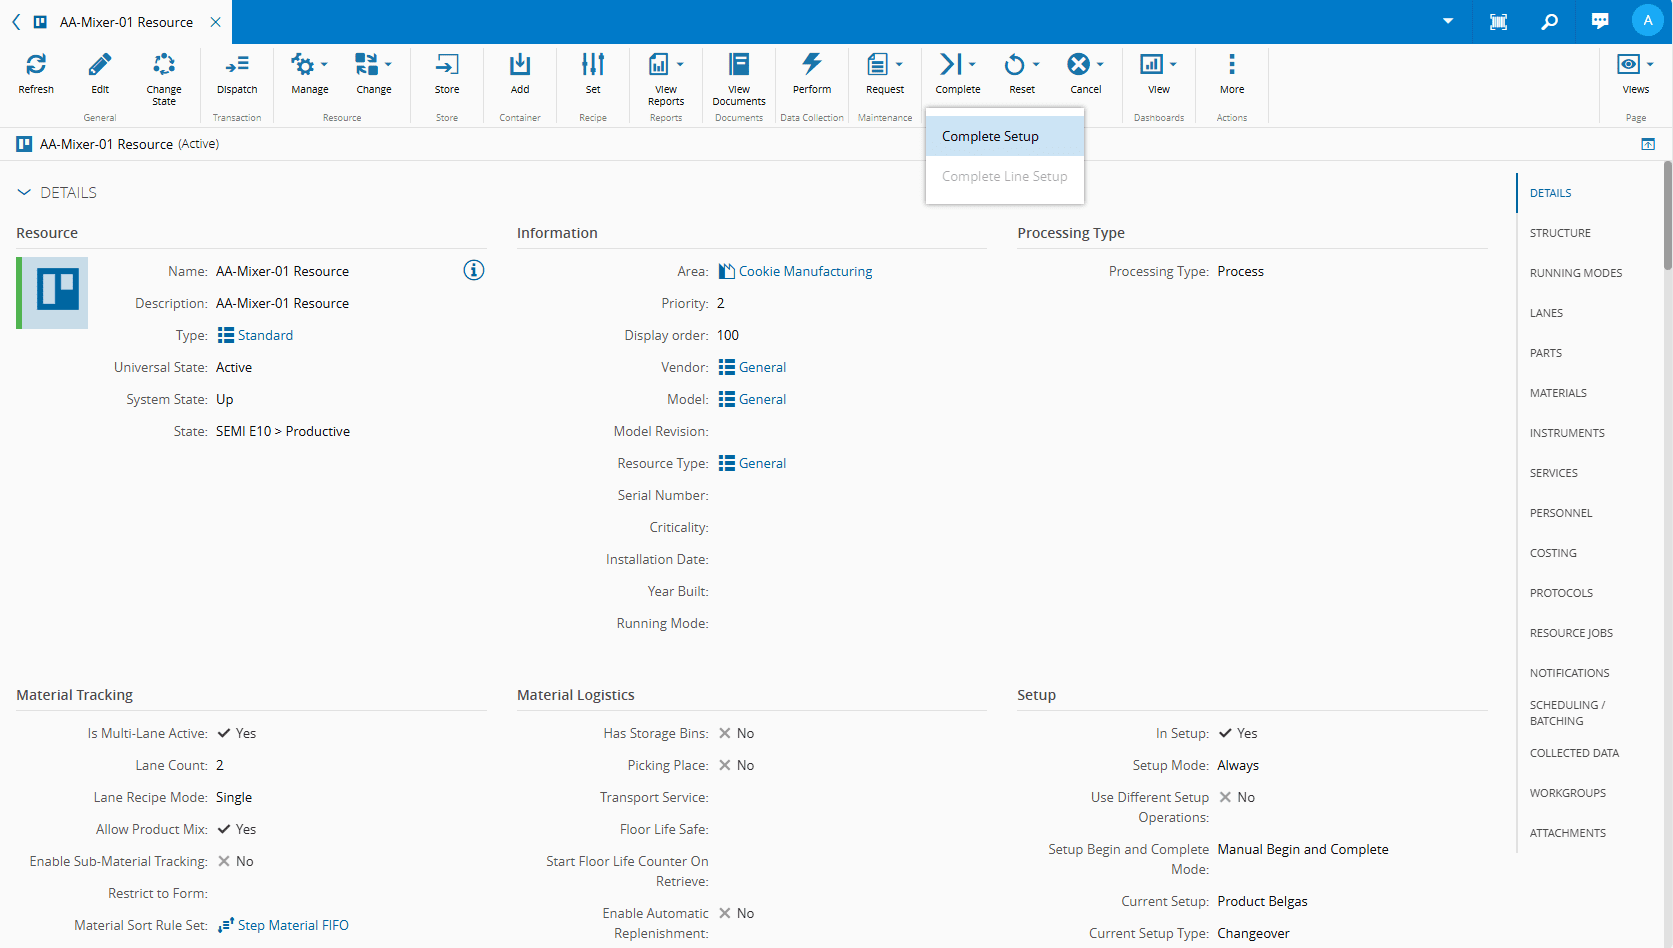Image resolution: width=1673 pixels, height=948 pixels.
Task: Close the AA-Mixer-01 Resource tab
Action: click(216, 22)
